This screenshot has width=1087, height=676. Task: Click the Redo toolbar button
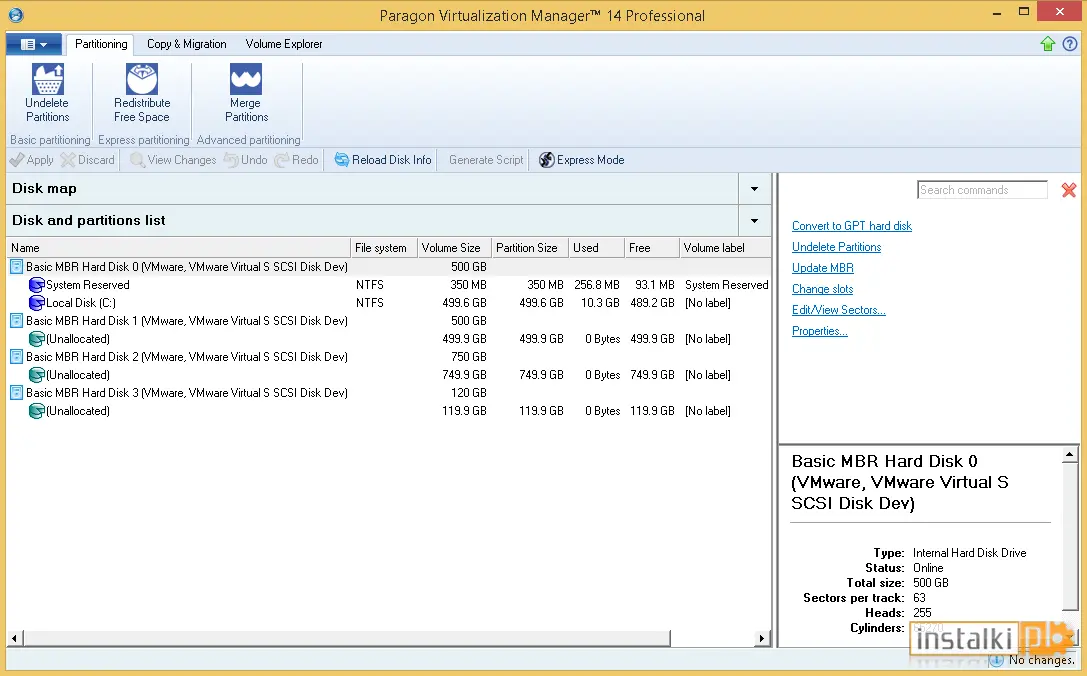pos(297,160)
